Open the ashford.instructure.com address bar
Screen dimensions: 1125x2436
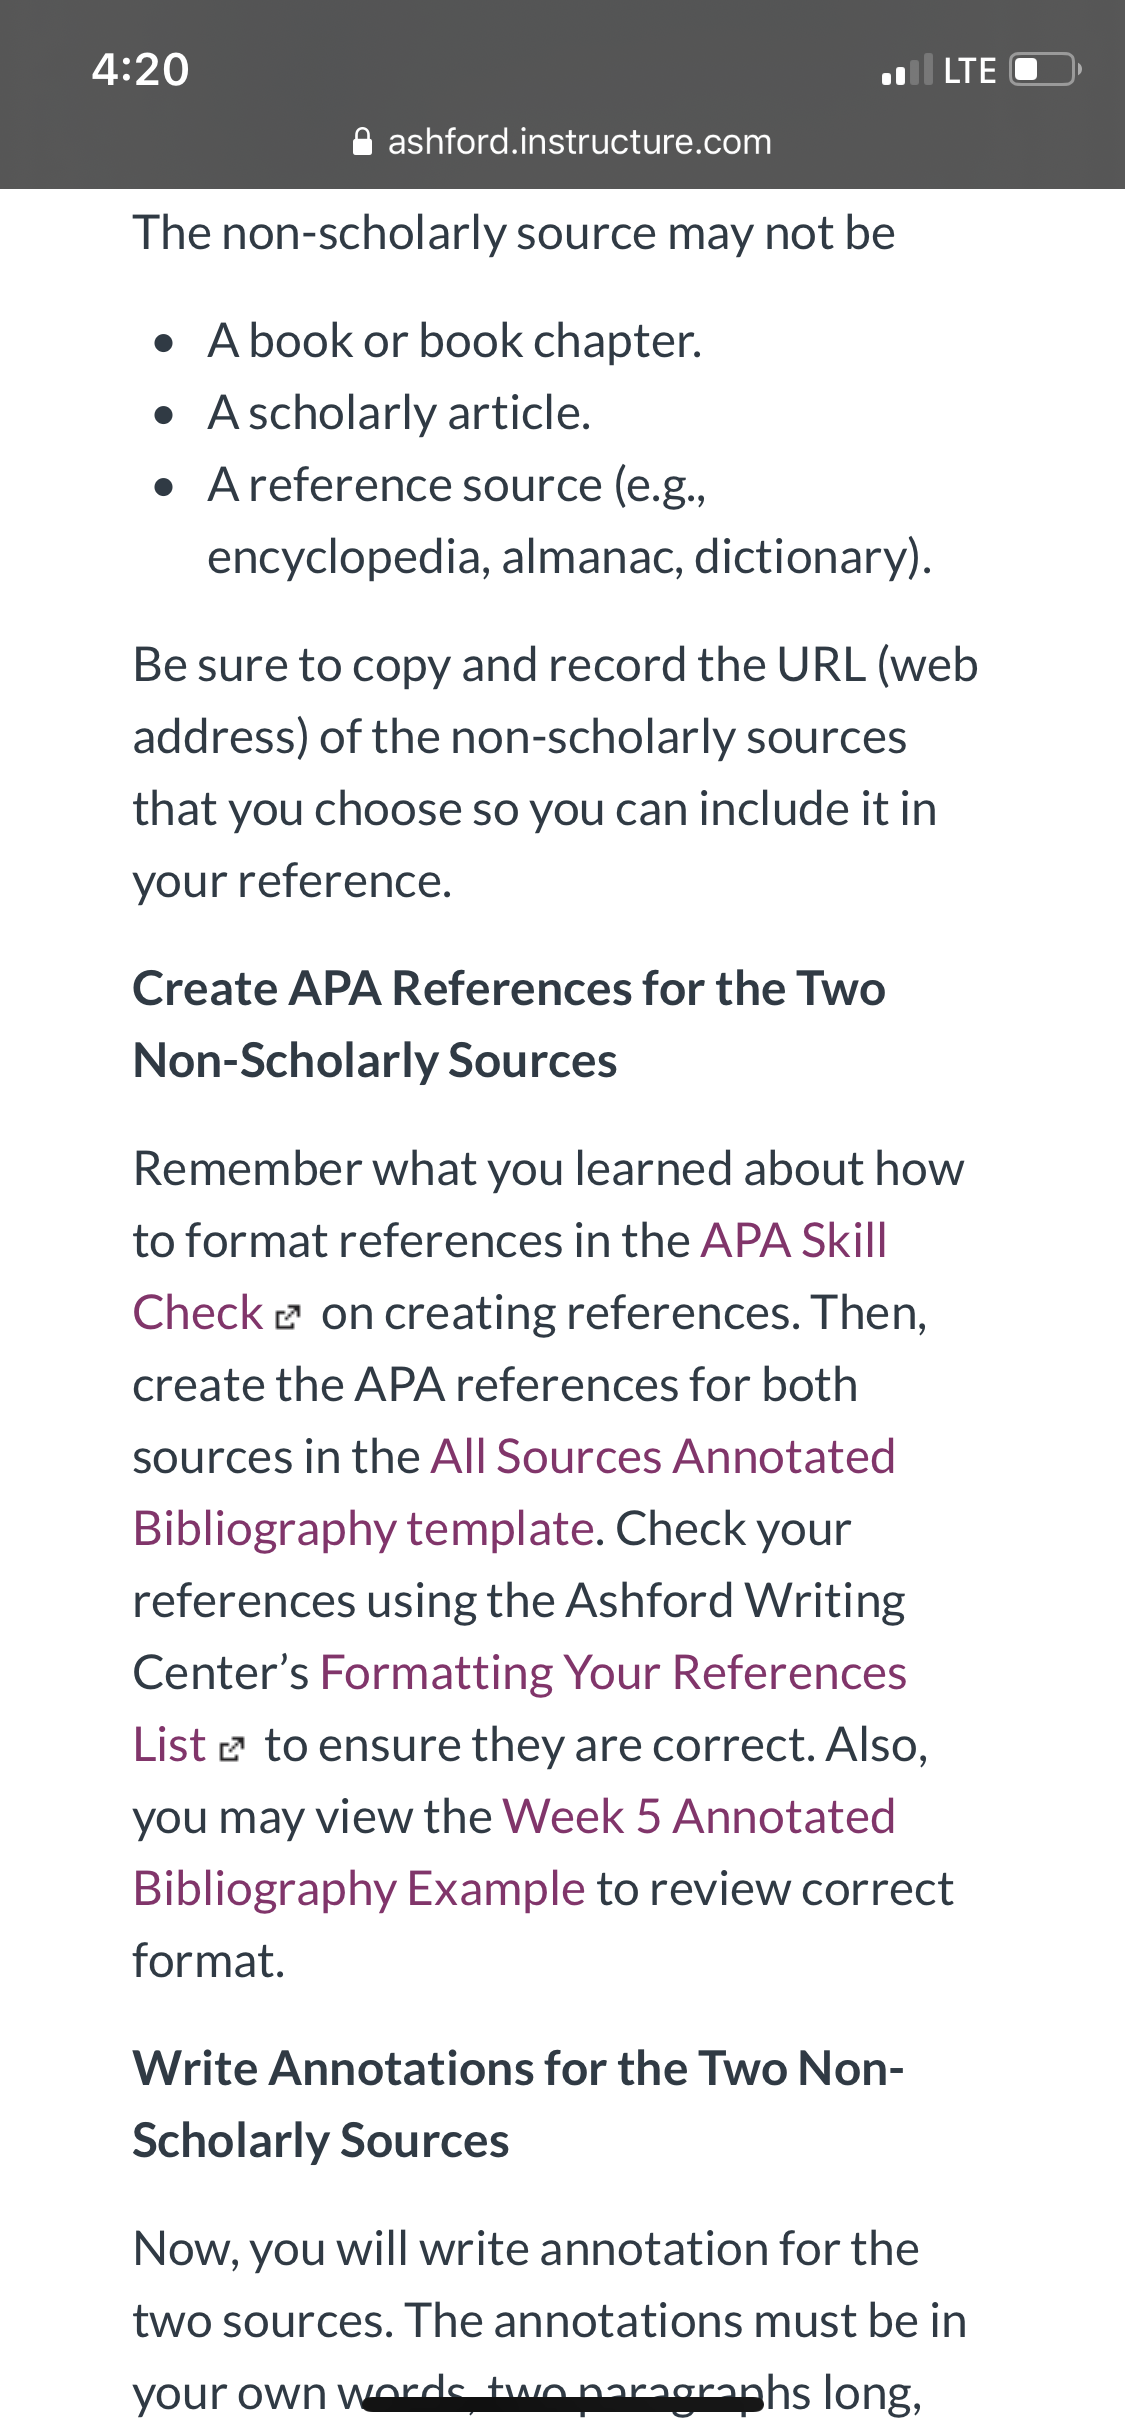tap(563, 142)
